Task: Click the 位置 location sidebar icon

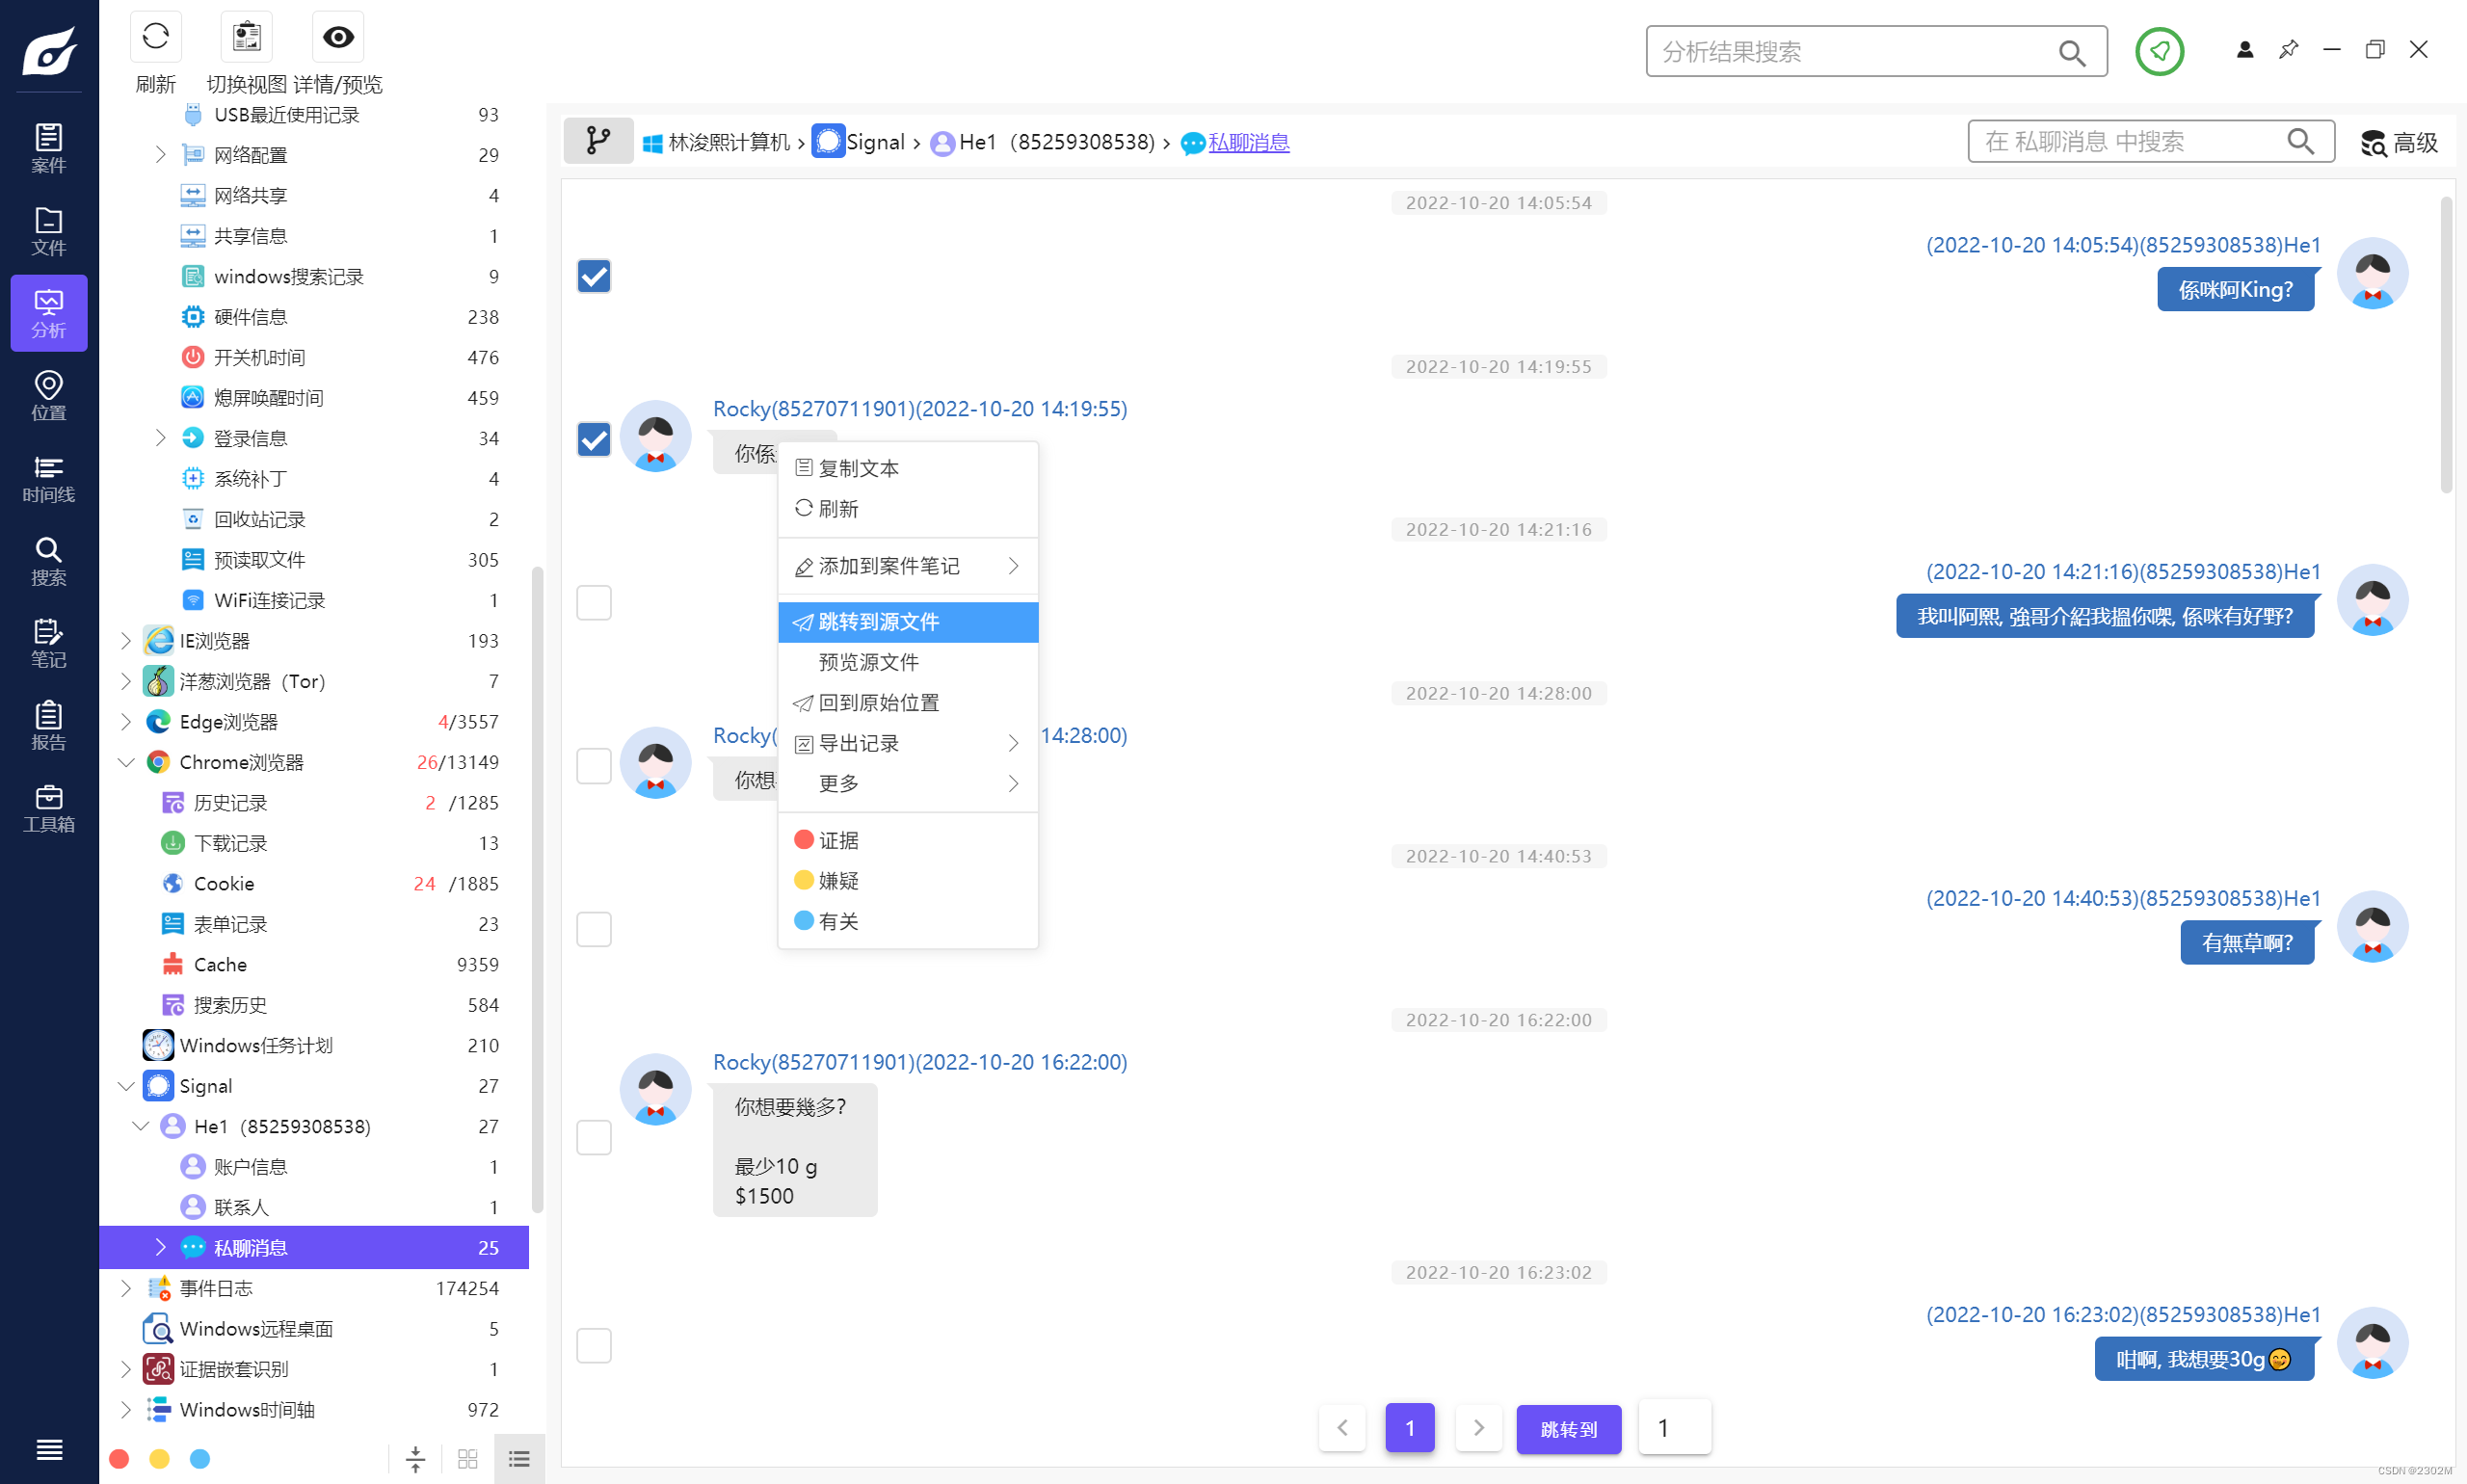Action: point(48,395)
